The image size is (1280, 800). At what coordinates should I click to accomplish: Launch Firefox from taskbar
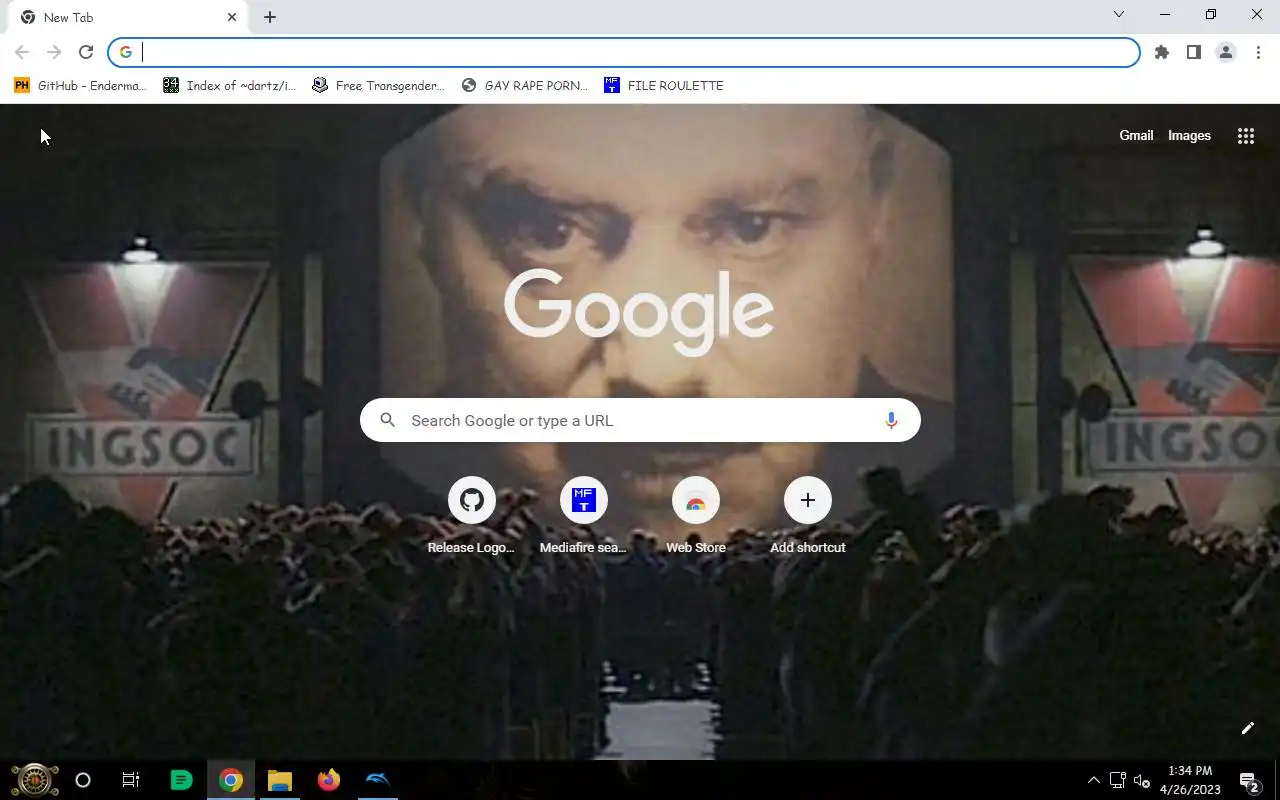[329, 780]
